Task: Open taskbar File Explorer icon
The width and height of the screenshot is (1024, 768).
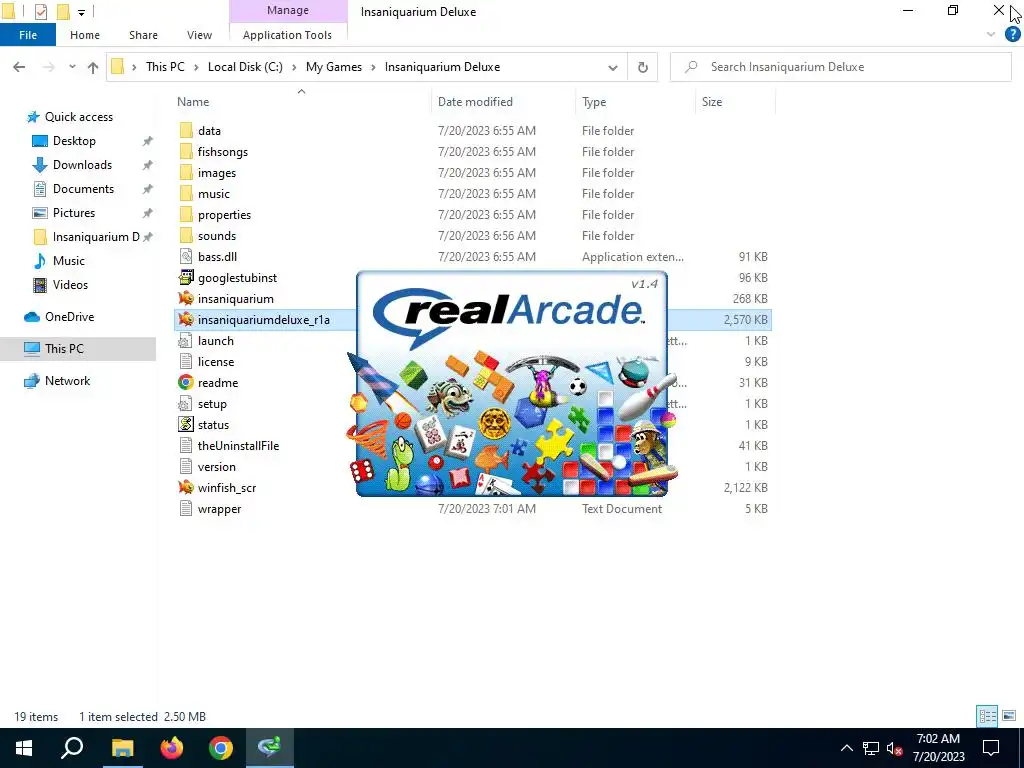Action: click(x=122, y=748)
